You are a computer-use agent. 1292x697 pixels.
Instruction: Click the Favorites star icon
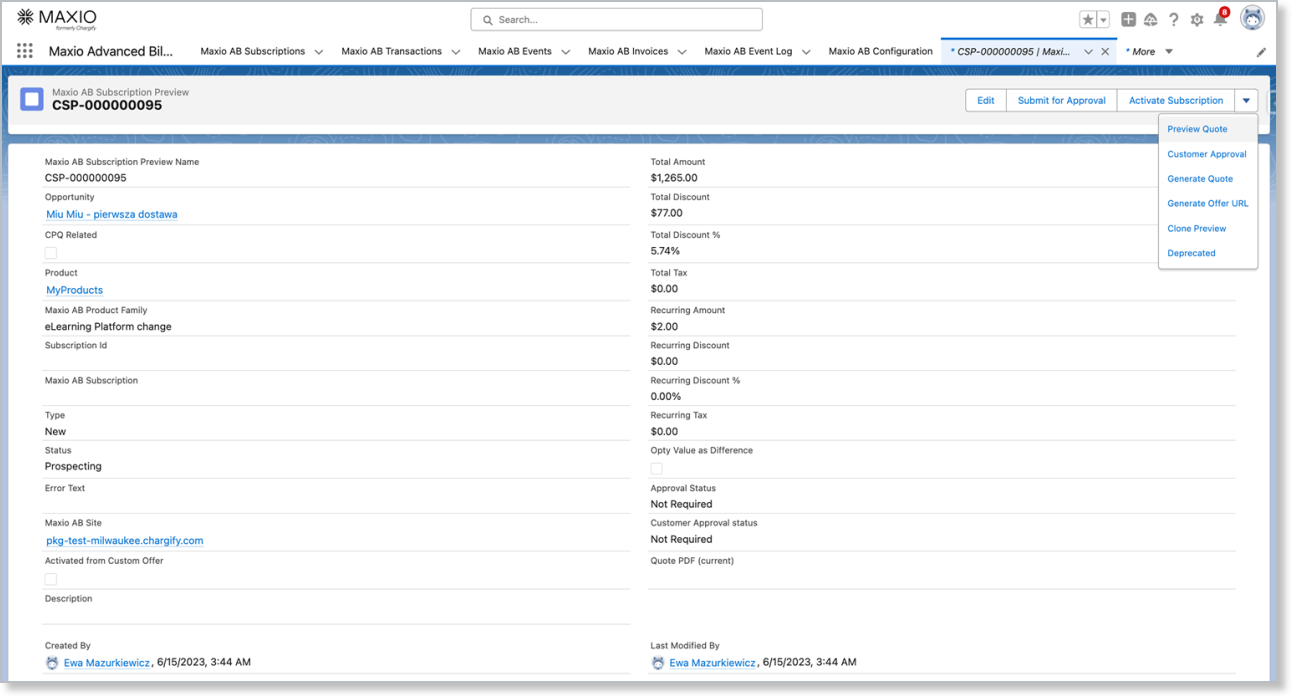[x=1088, y=20]
